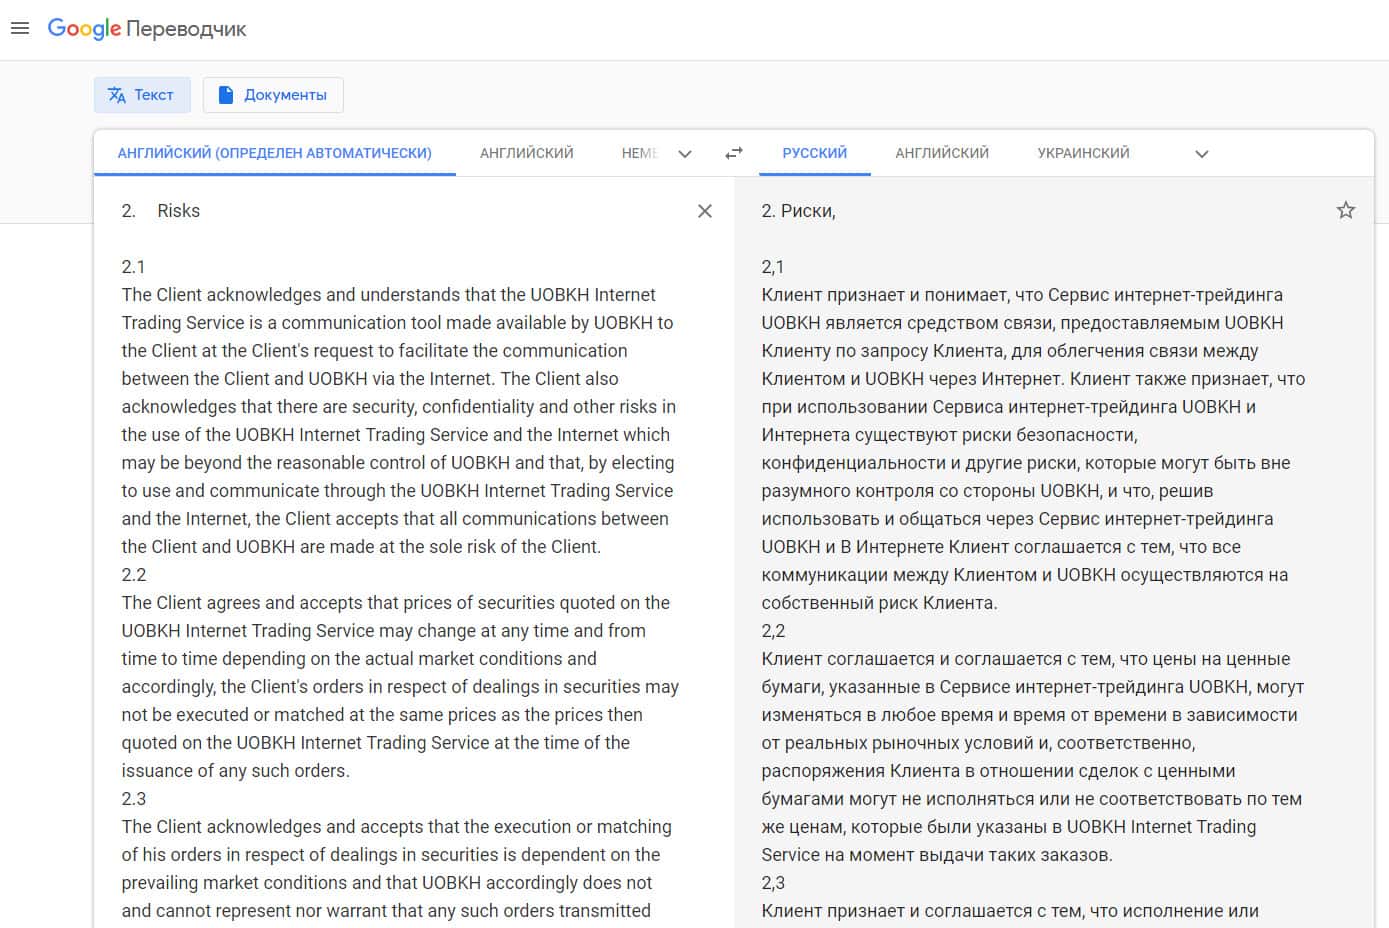
Task: Select the auto-detected English source tab
Action: (x=274, y=153)
